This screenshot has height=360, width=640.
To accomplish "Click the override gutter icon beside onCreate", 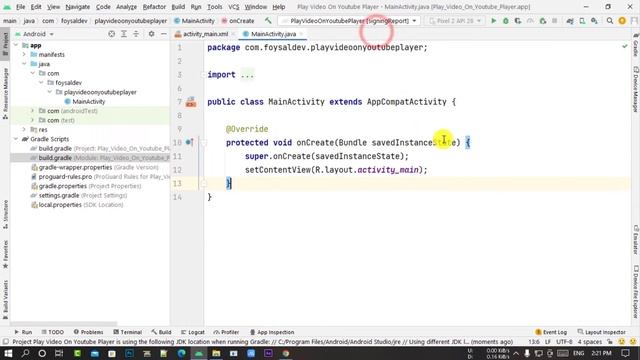I will point(189,142).
